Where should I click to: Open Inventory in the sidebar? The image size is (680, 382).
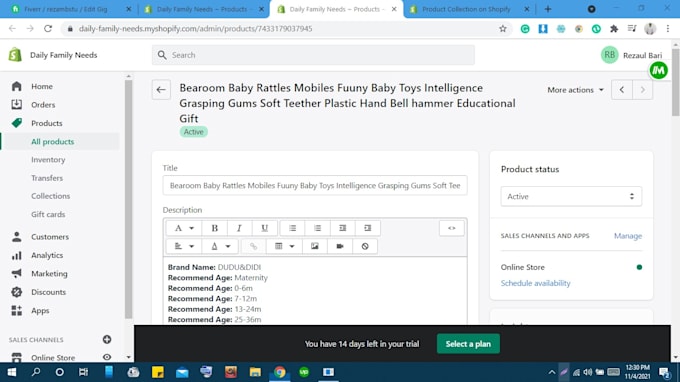pyautogui.click(x=48, y=160)
